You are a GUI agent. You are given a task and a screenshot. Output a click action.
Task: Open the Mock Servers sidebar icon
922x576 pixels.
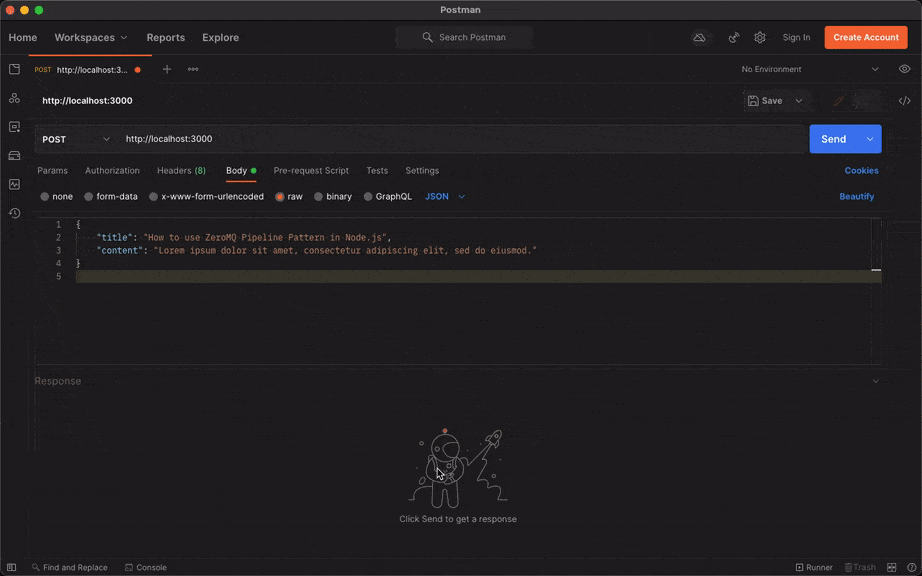coord(14,156)
